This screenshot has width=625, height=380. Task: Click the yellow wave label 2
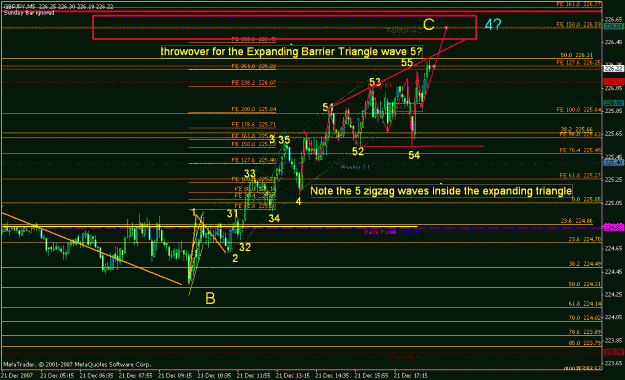pos(235,258)
